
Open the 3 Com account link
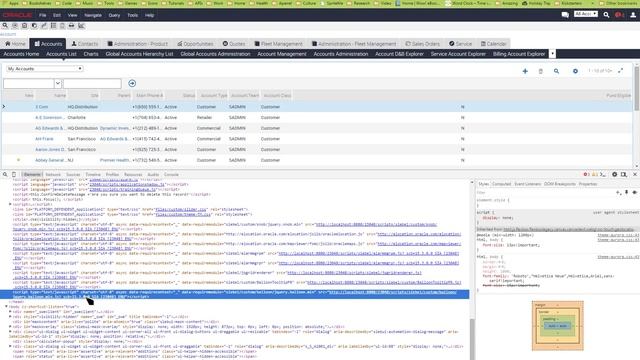pyautogui.click(x=42, y=107)
